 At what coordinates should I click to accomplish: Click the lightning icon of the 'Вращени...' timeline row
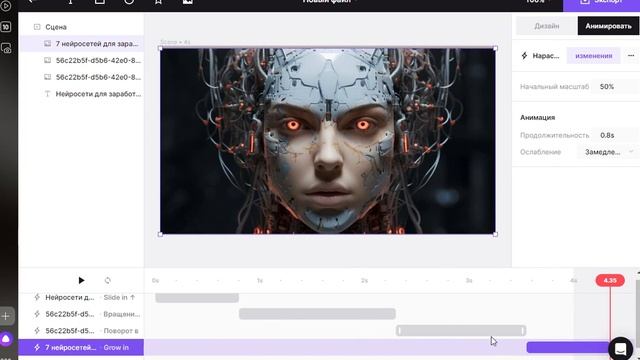(x=37, y=314)
